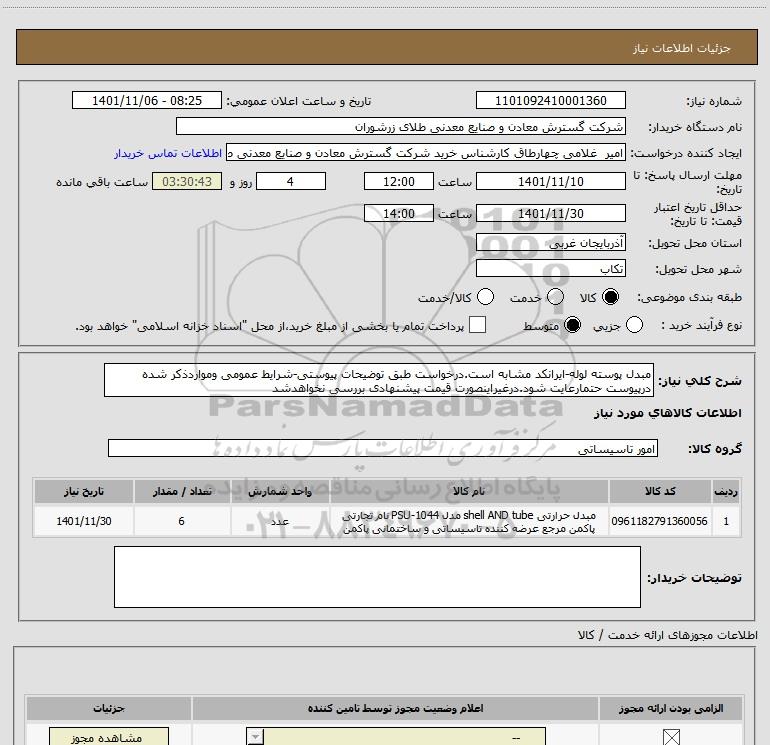
Task: Click the اطلاعات کالاهای مورد نیاز heading
Action: pyautogui.click(x=667, y=413)
